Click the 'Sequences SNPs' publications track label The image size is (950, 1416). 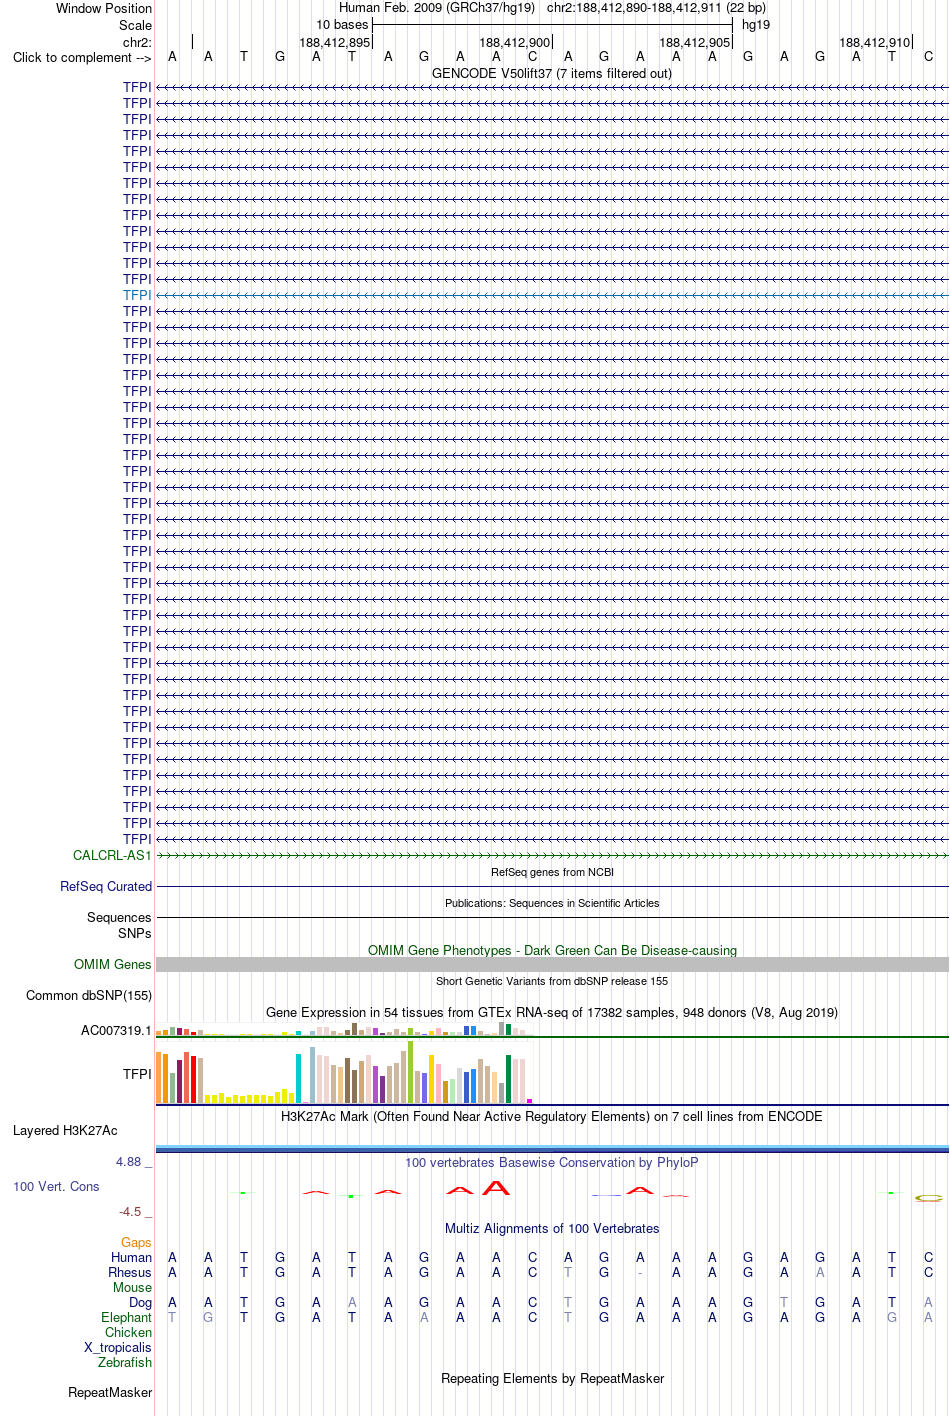click(119, 925)
